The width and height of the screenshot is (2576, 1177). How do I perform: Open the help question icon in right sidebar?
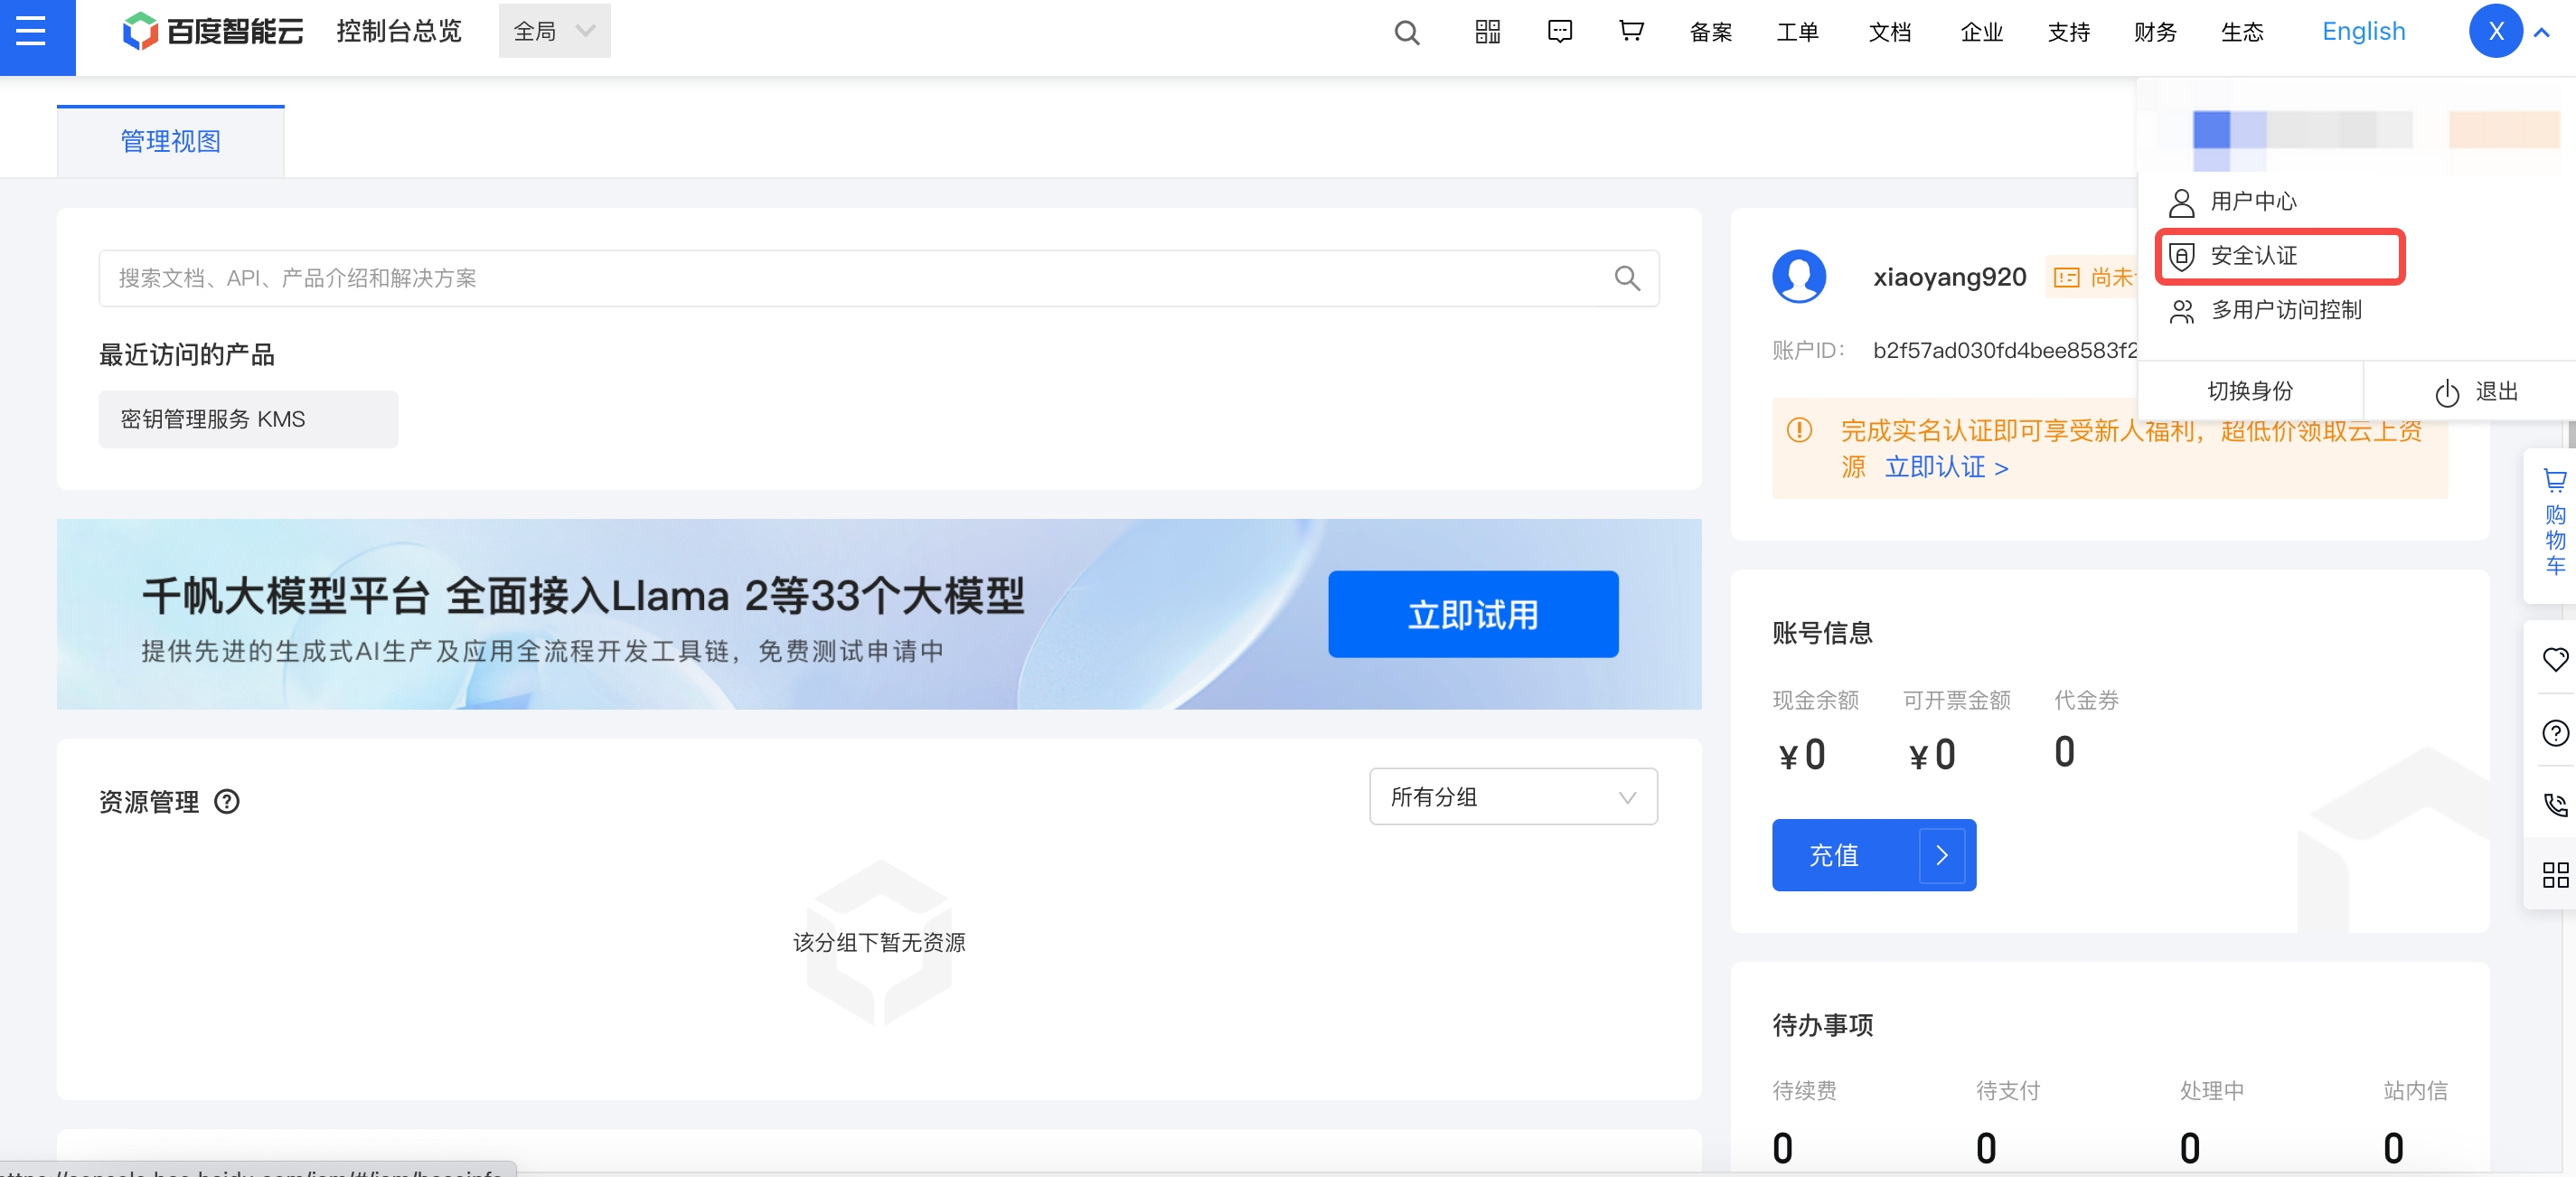(2554, 733)
